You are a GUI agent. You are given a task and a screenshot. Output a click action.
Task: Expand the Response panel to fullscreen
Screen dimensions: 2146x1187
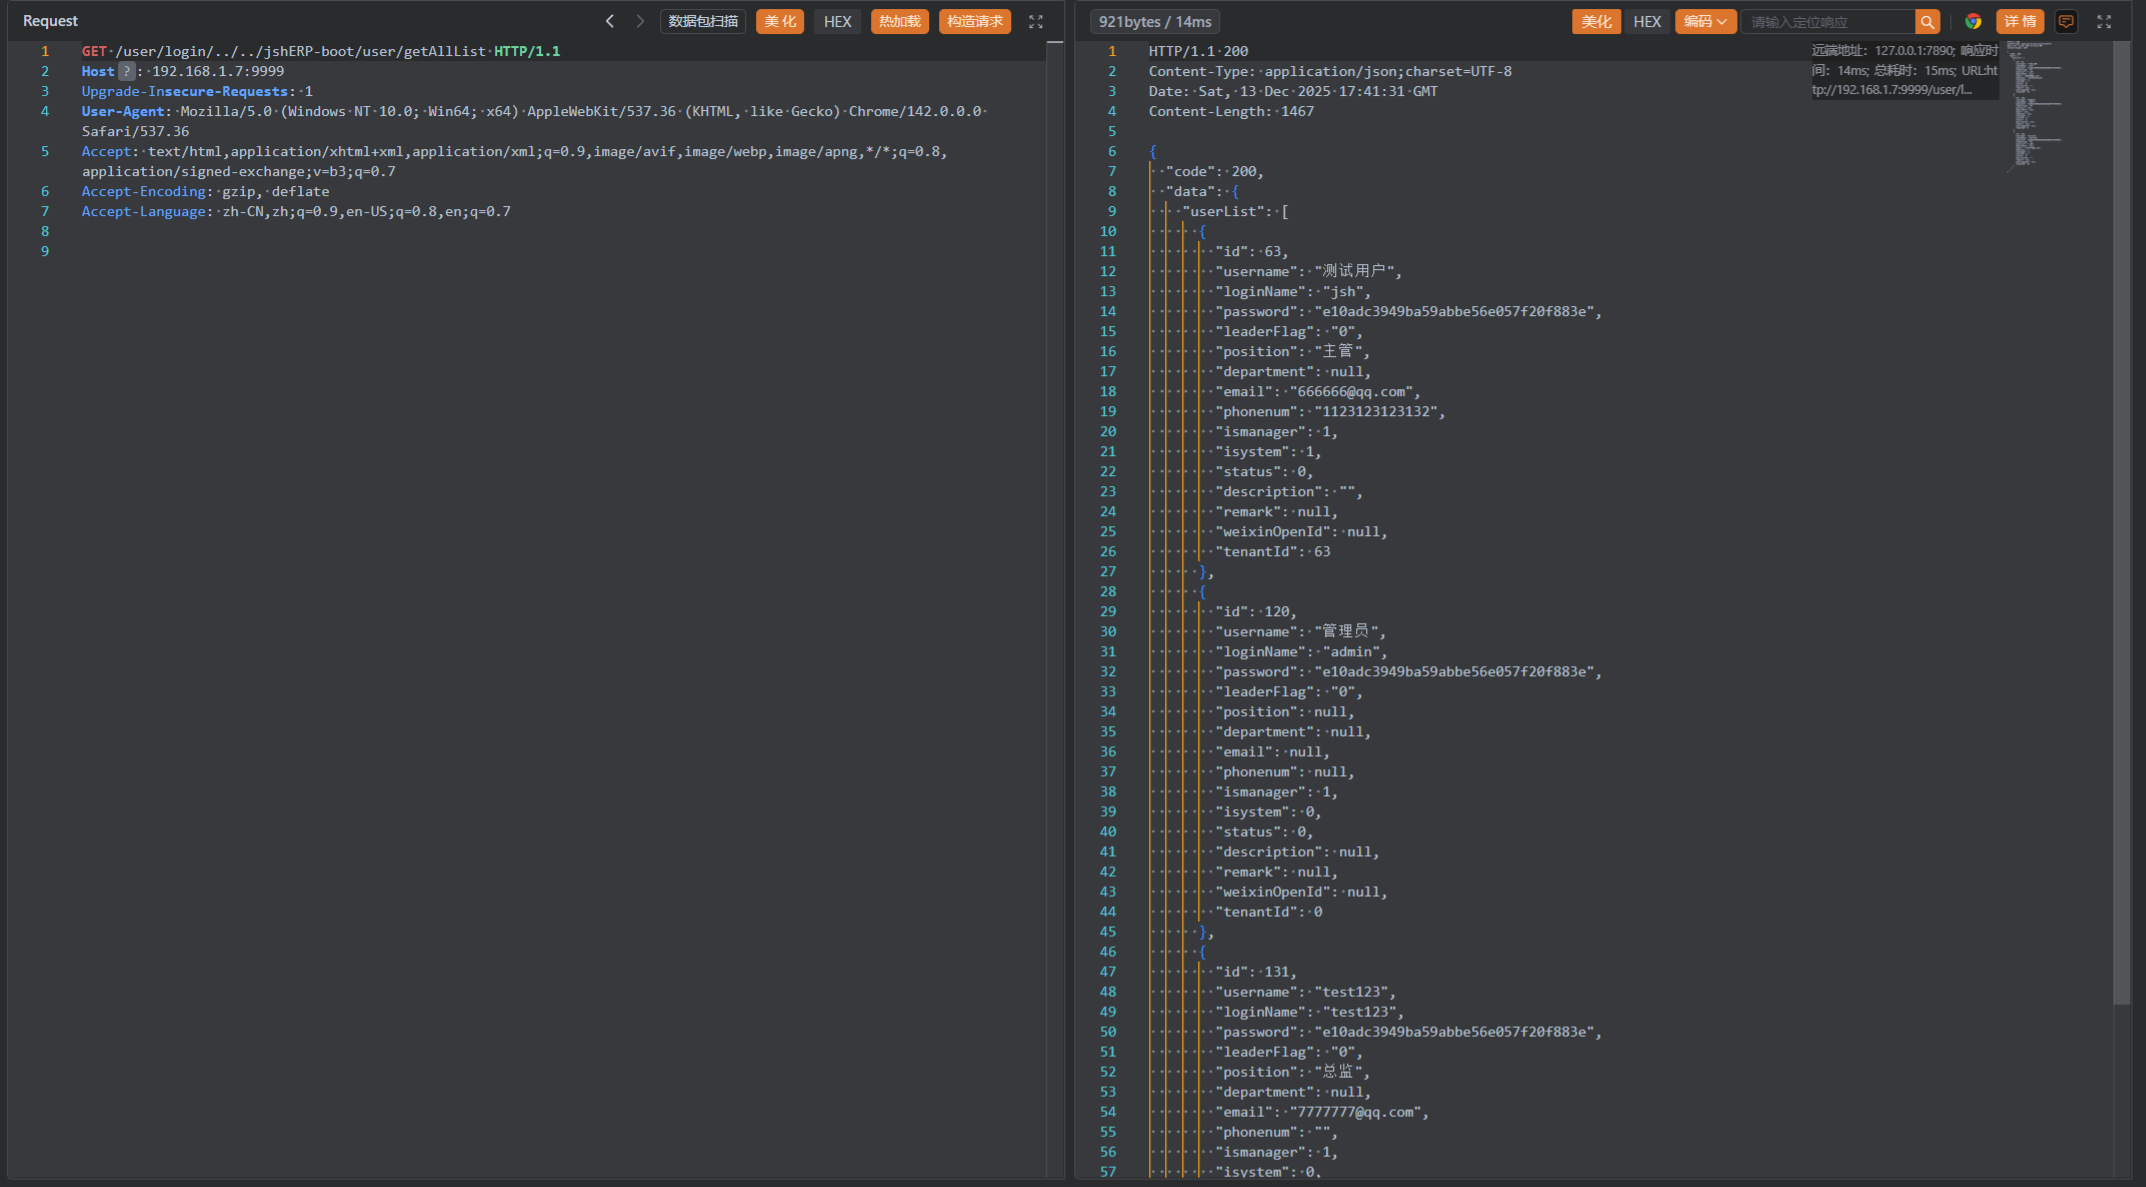[2104, 21]
